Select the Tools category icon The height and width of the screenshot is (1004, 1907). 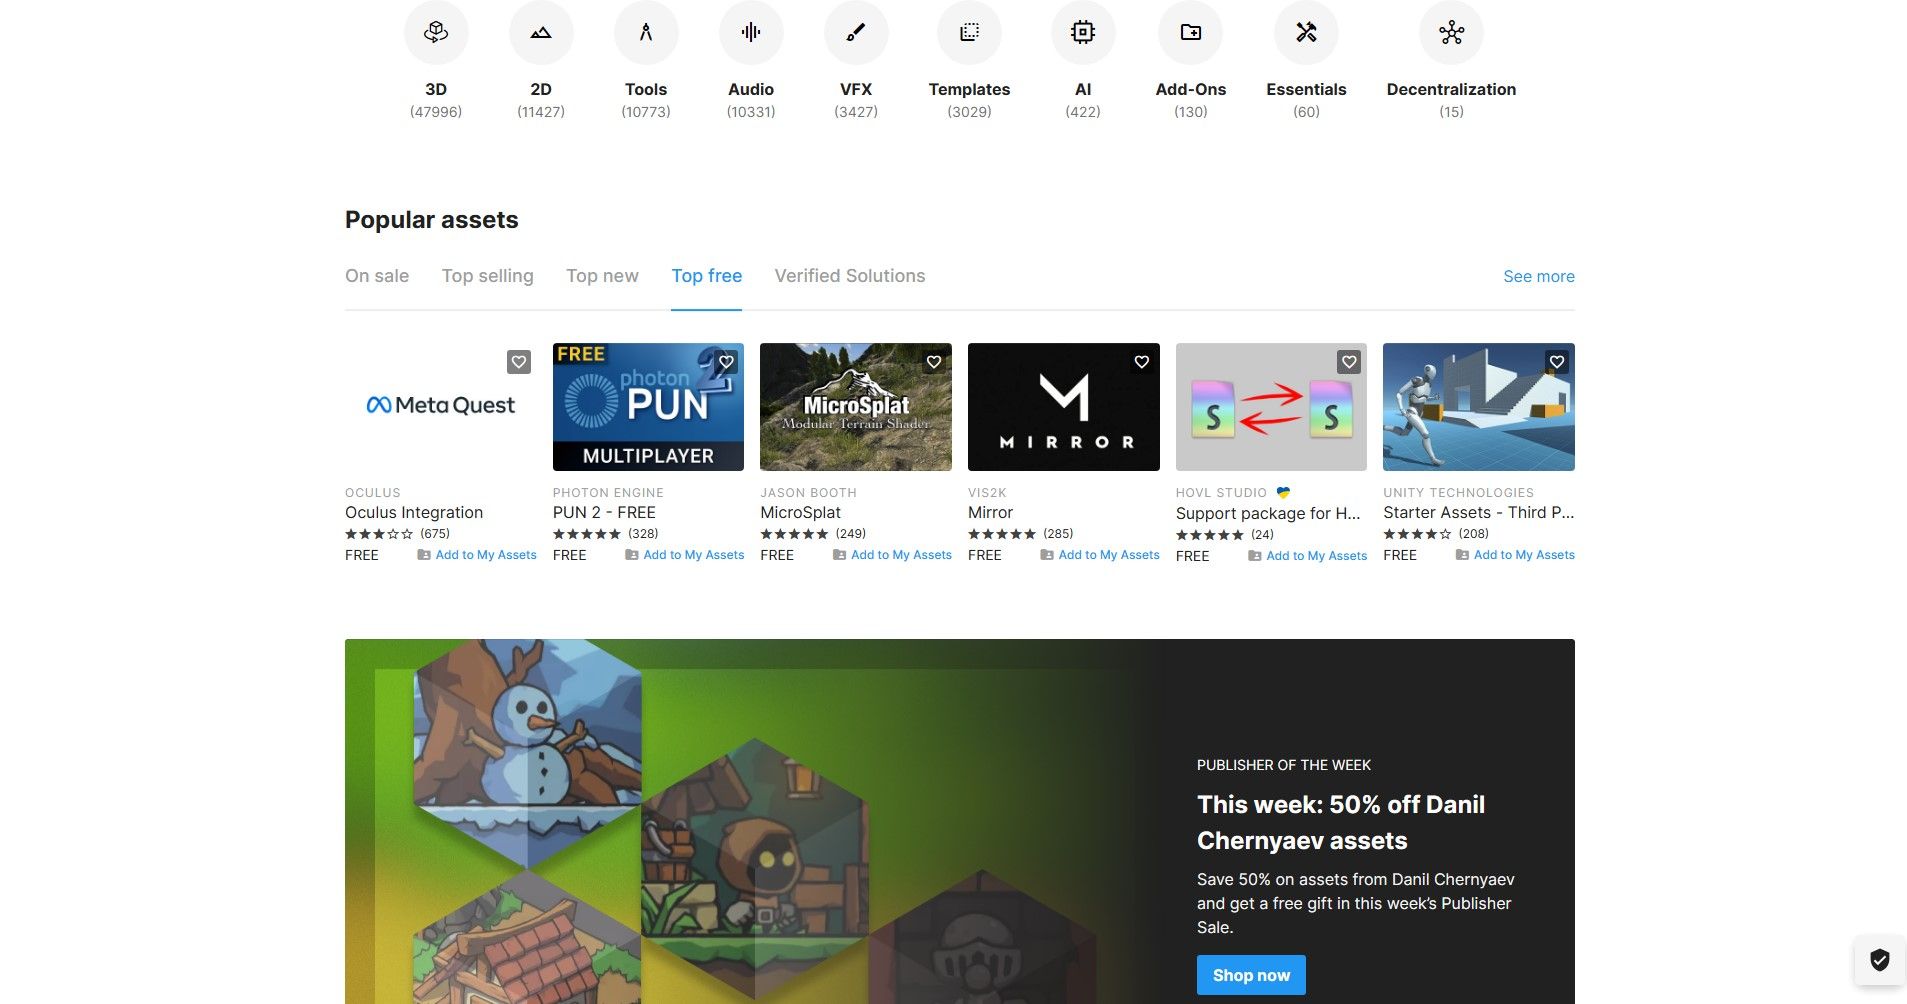(x=646, y=32)
